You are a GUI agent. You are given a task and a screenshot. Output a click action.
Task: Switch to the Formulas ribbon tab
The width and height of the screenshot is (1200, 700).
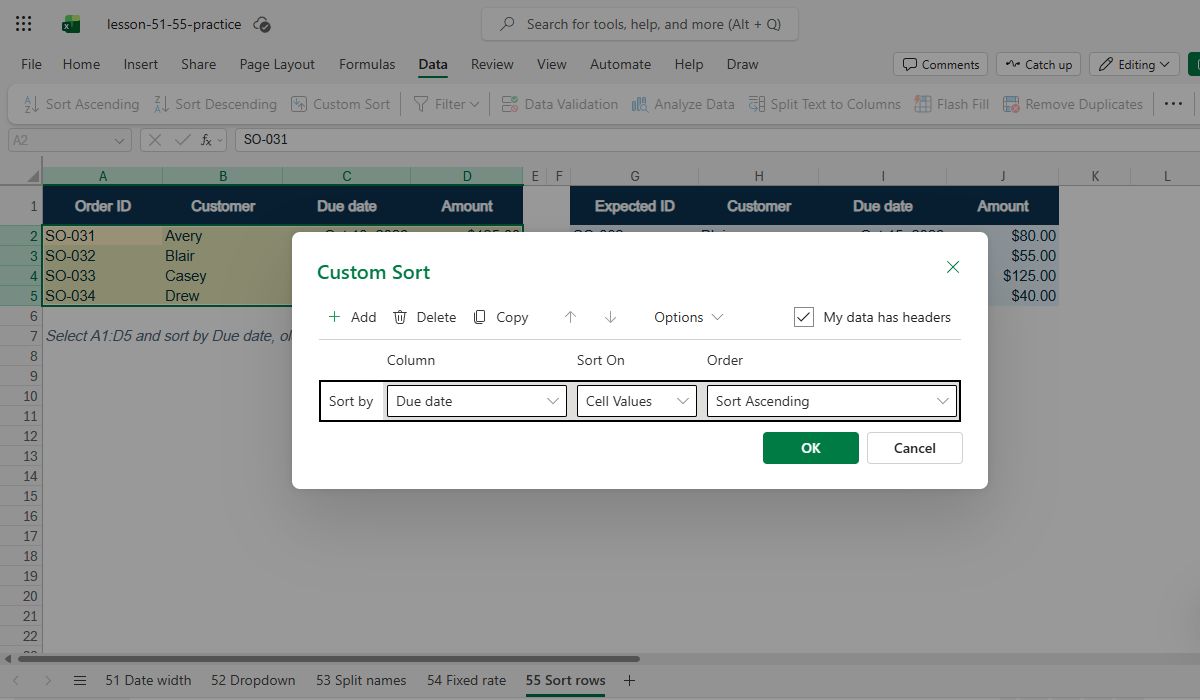(x=367, y=64)
